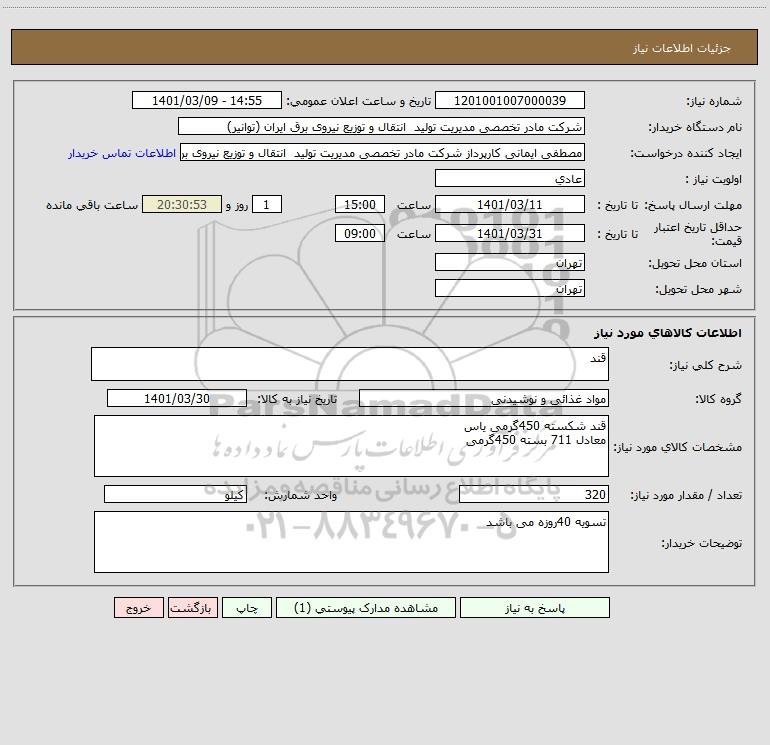Click the مهلت ارسال پاسخ label
Screen dimensions: 770x745
pyautogui.click(x=693, y=205)
